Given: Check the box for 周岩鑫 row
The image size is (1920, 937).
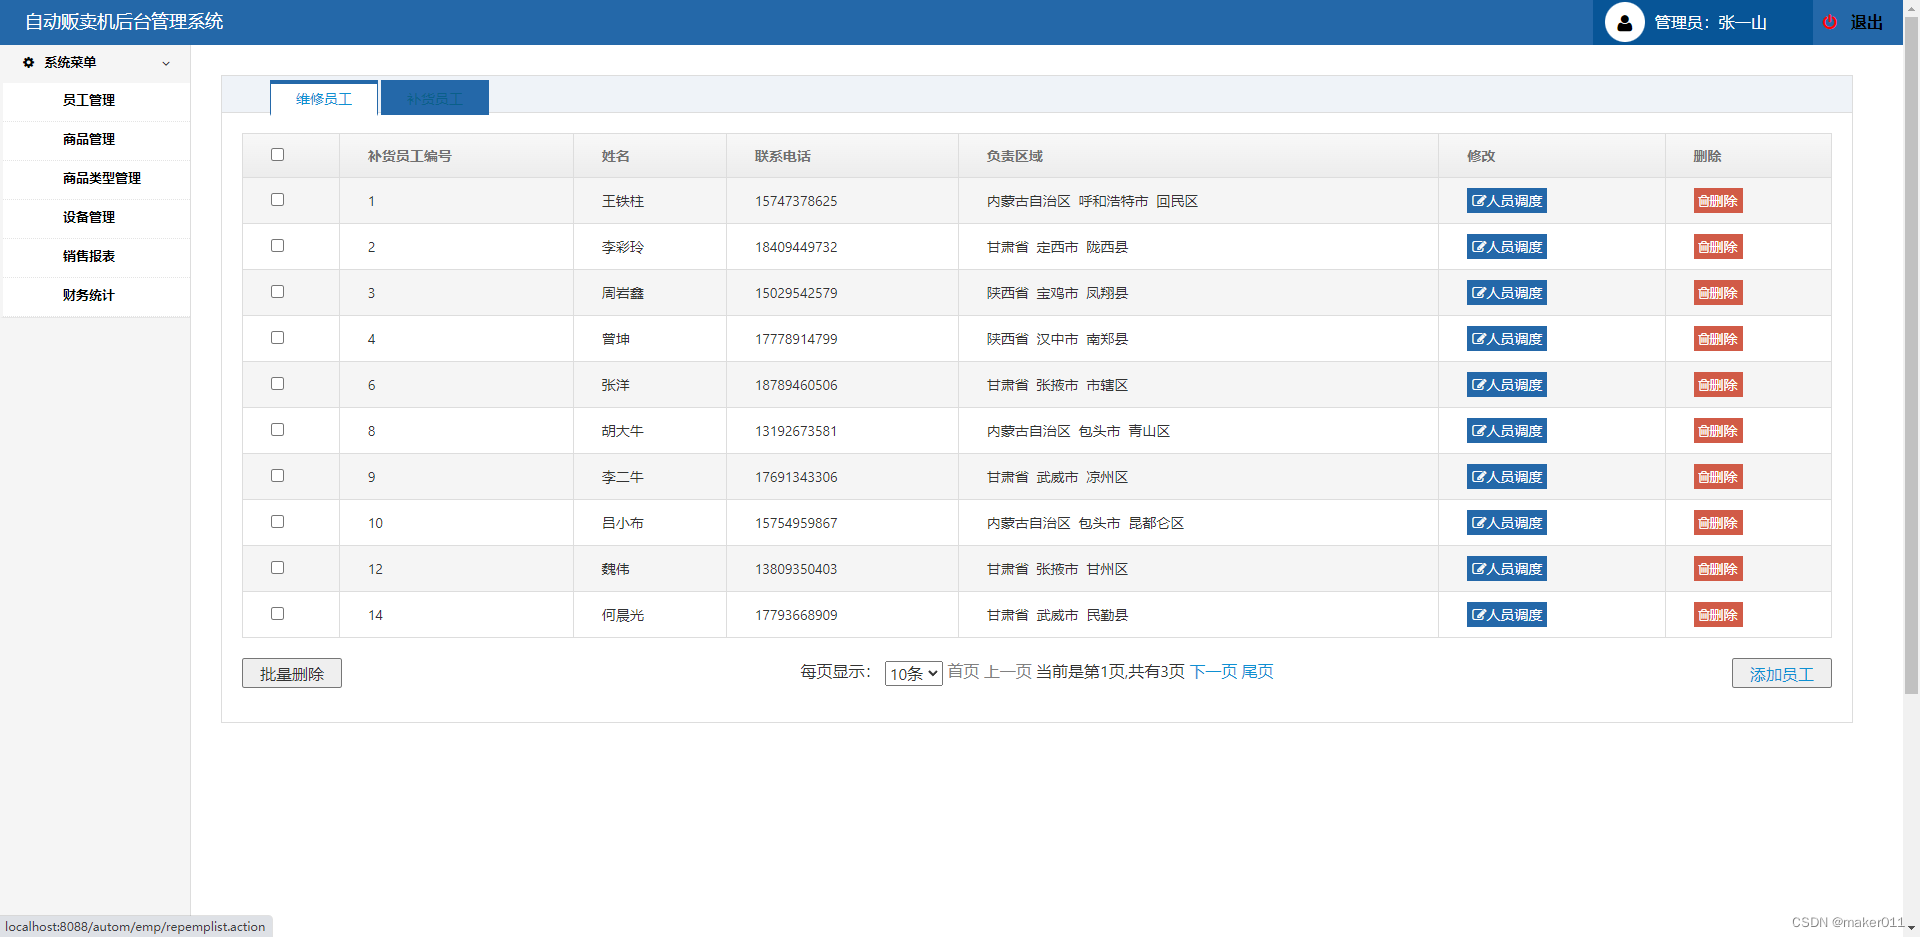Looking at the screenshot, I should click(277, 292).
